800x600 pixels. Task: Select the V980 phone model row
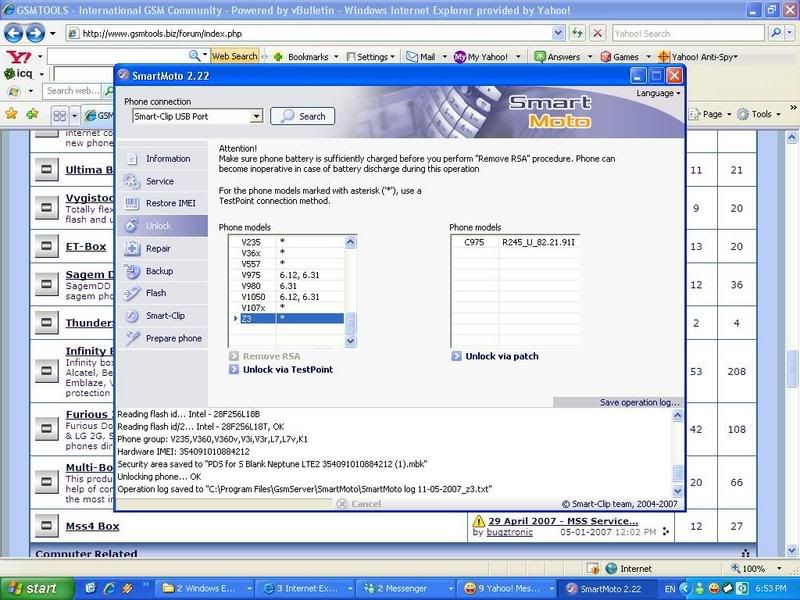click(286, 286)
